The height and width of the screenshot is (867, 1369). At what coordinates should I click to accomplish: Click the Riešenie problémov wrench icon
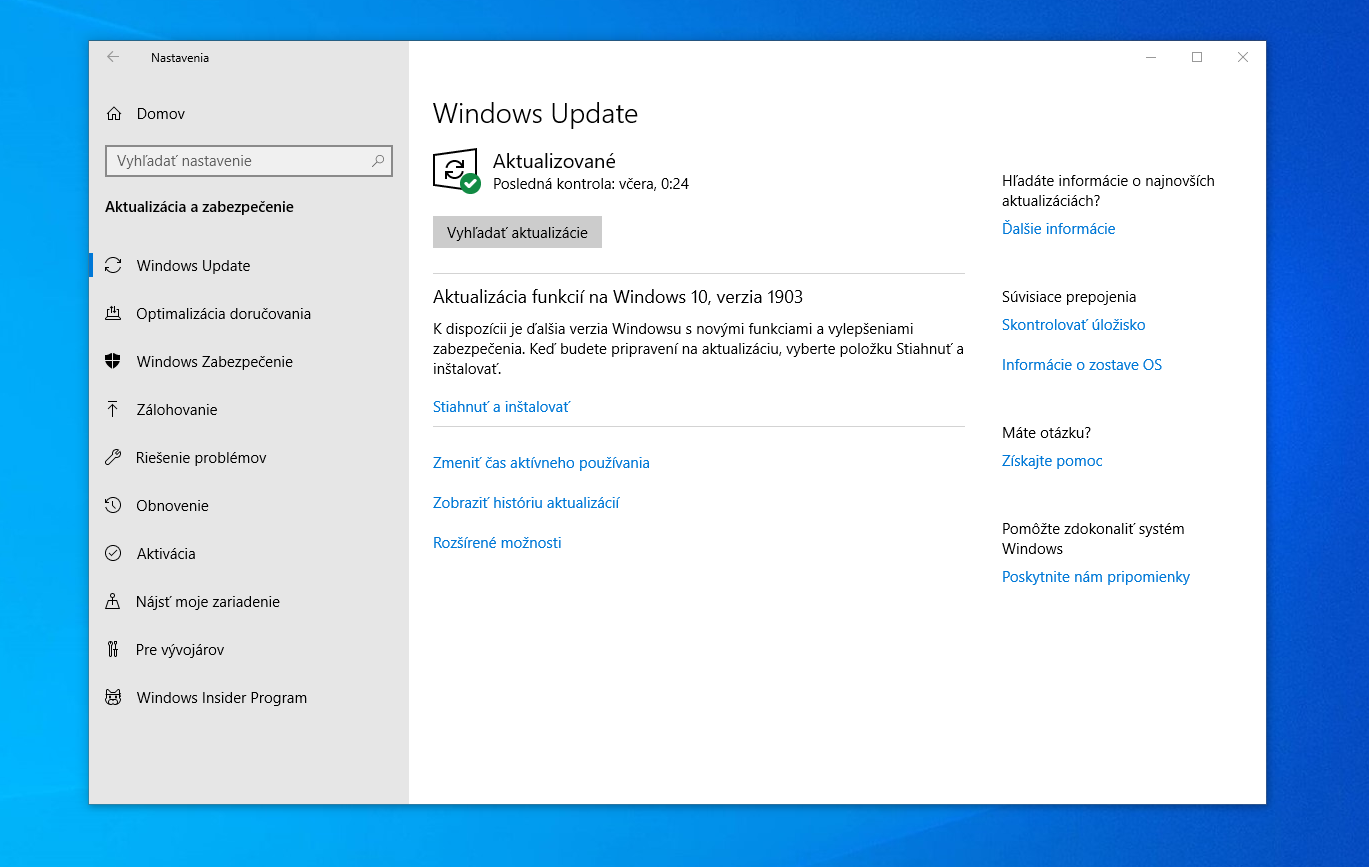pos(113,458)
